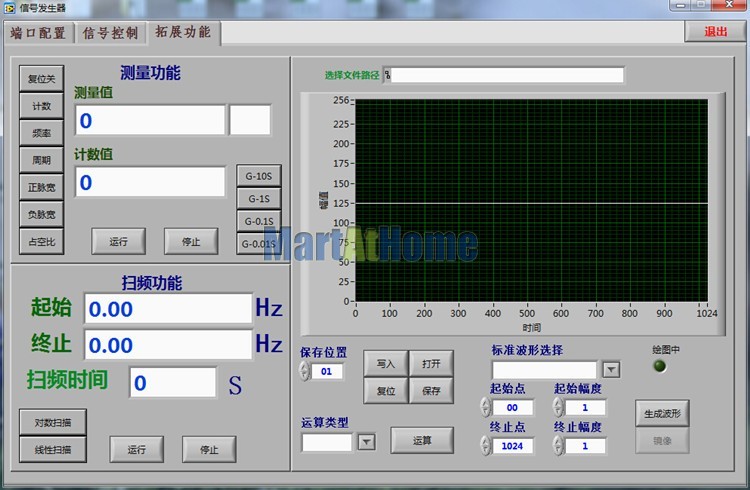Viewport: 750px width, 490px height.
Task: Click the 写入 write button
Action: click(x=385, y=363)
